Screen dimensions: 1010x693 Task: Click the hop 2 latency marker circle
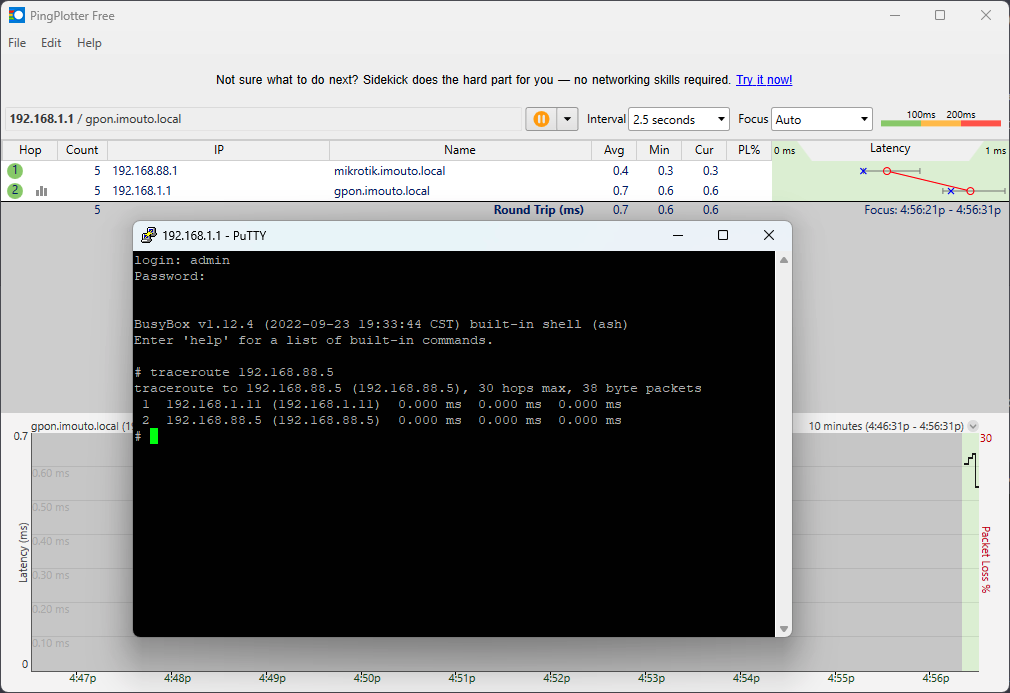pos(971,191)
